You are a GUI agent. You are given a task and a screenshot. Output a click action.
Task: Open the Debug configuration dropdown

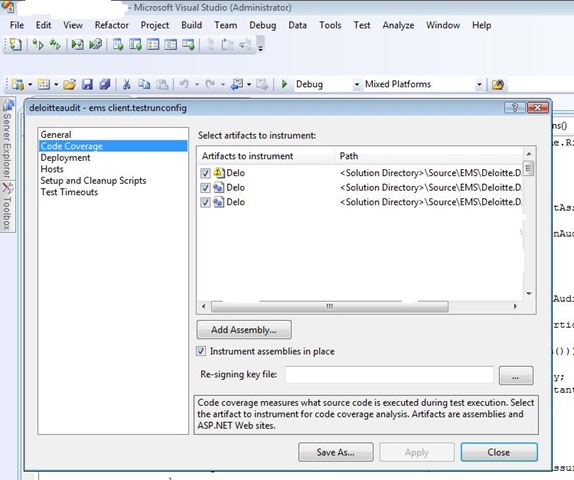pos(357,85)
